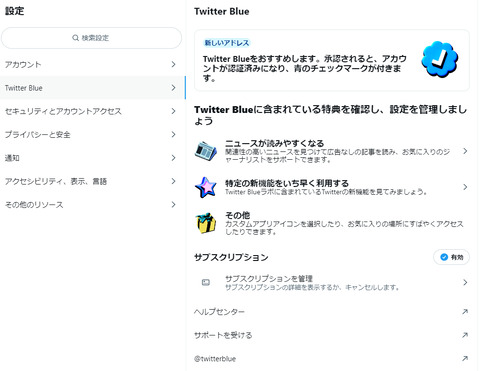
Task: Open アカウント settings
Action: 92,64
